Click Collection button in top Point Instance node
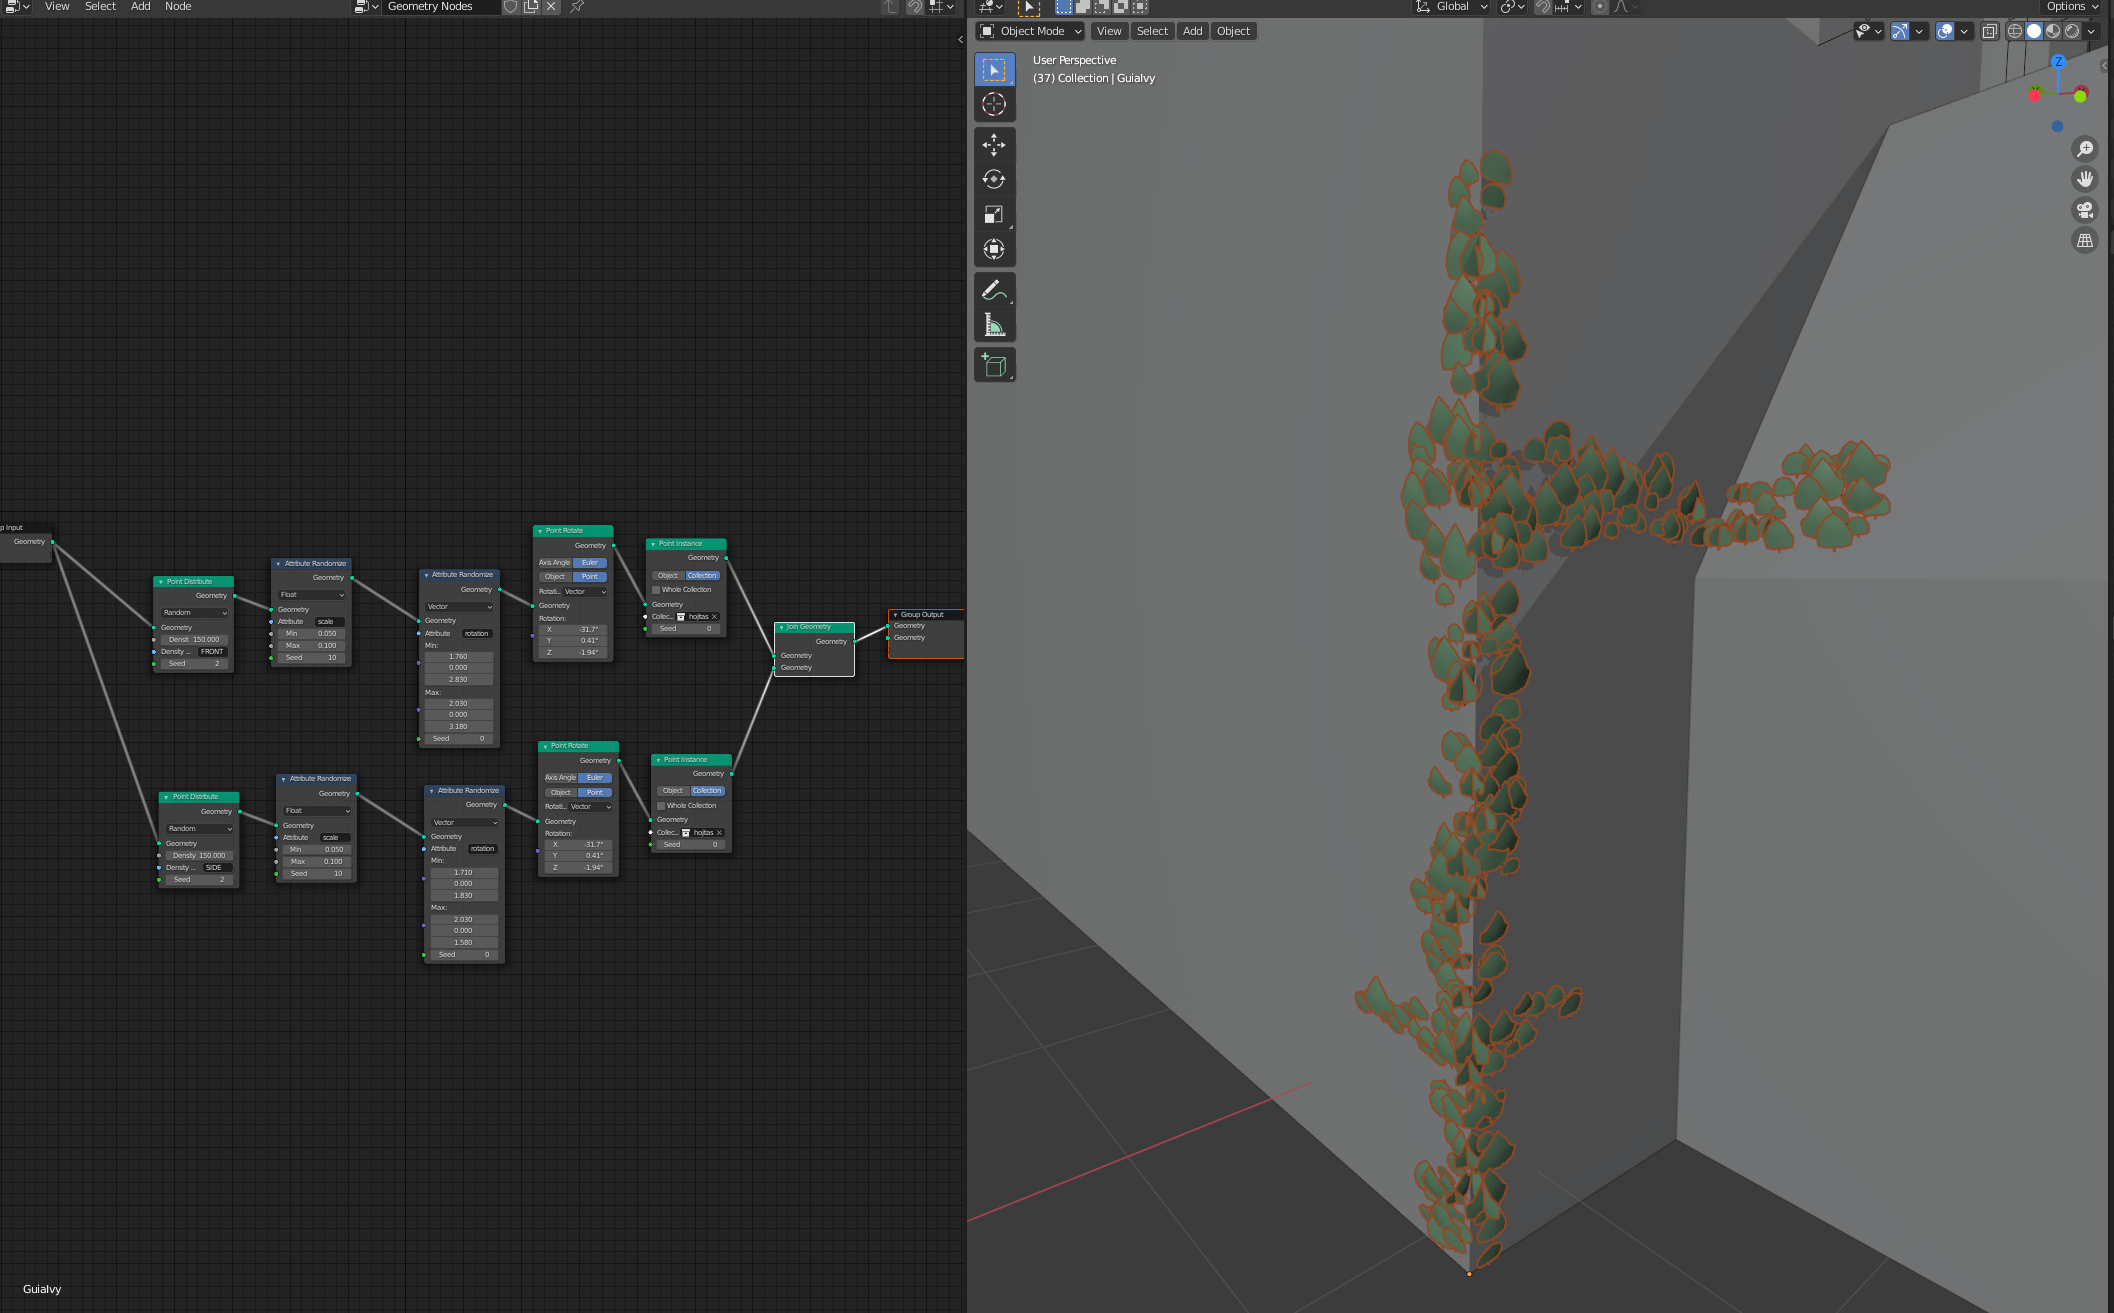Image resolution: width=2114 pixels, height=1313 pixels. (702, 576)
